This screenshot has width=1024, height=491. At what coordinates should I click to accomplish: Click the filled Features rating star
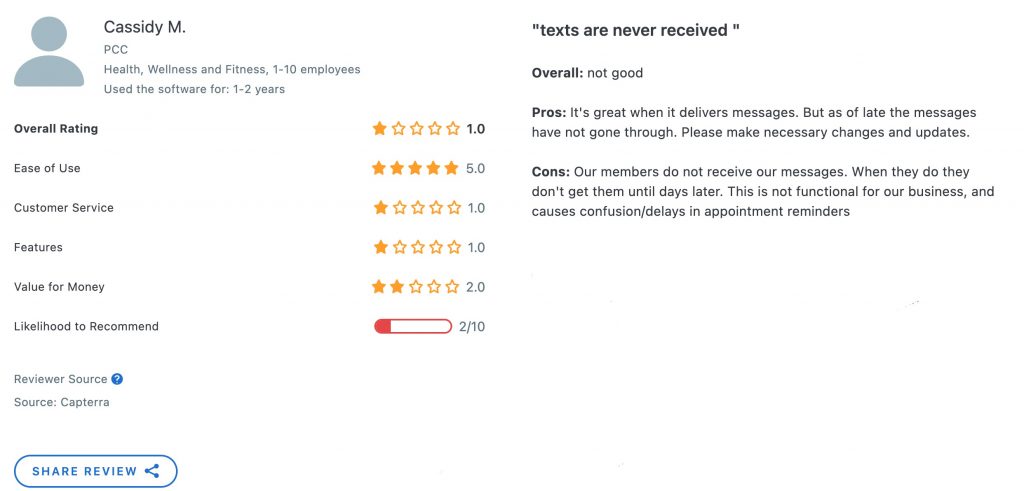pyautogui.click(x=379, y=247)
